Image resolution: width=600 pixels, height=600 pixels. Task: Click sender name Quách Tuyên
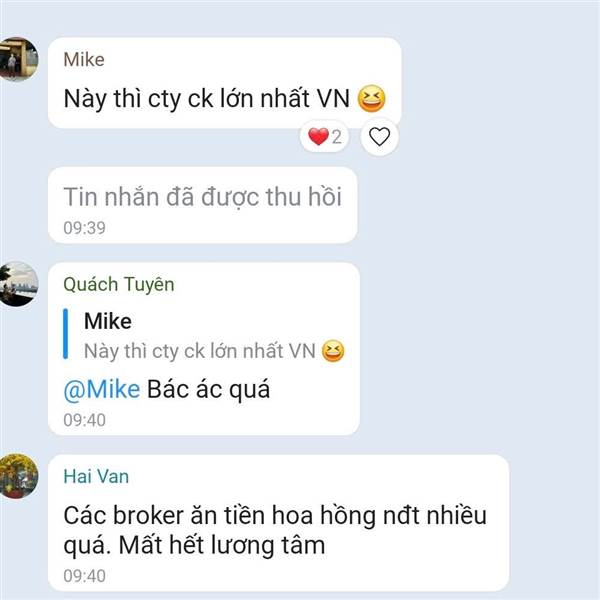(119, 284)
